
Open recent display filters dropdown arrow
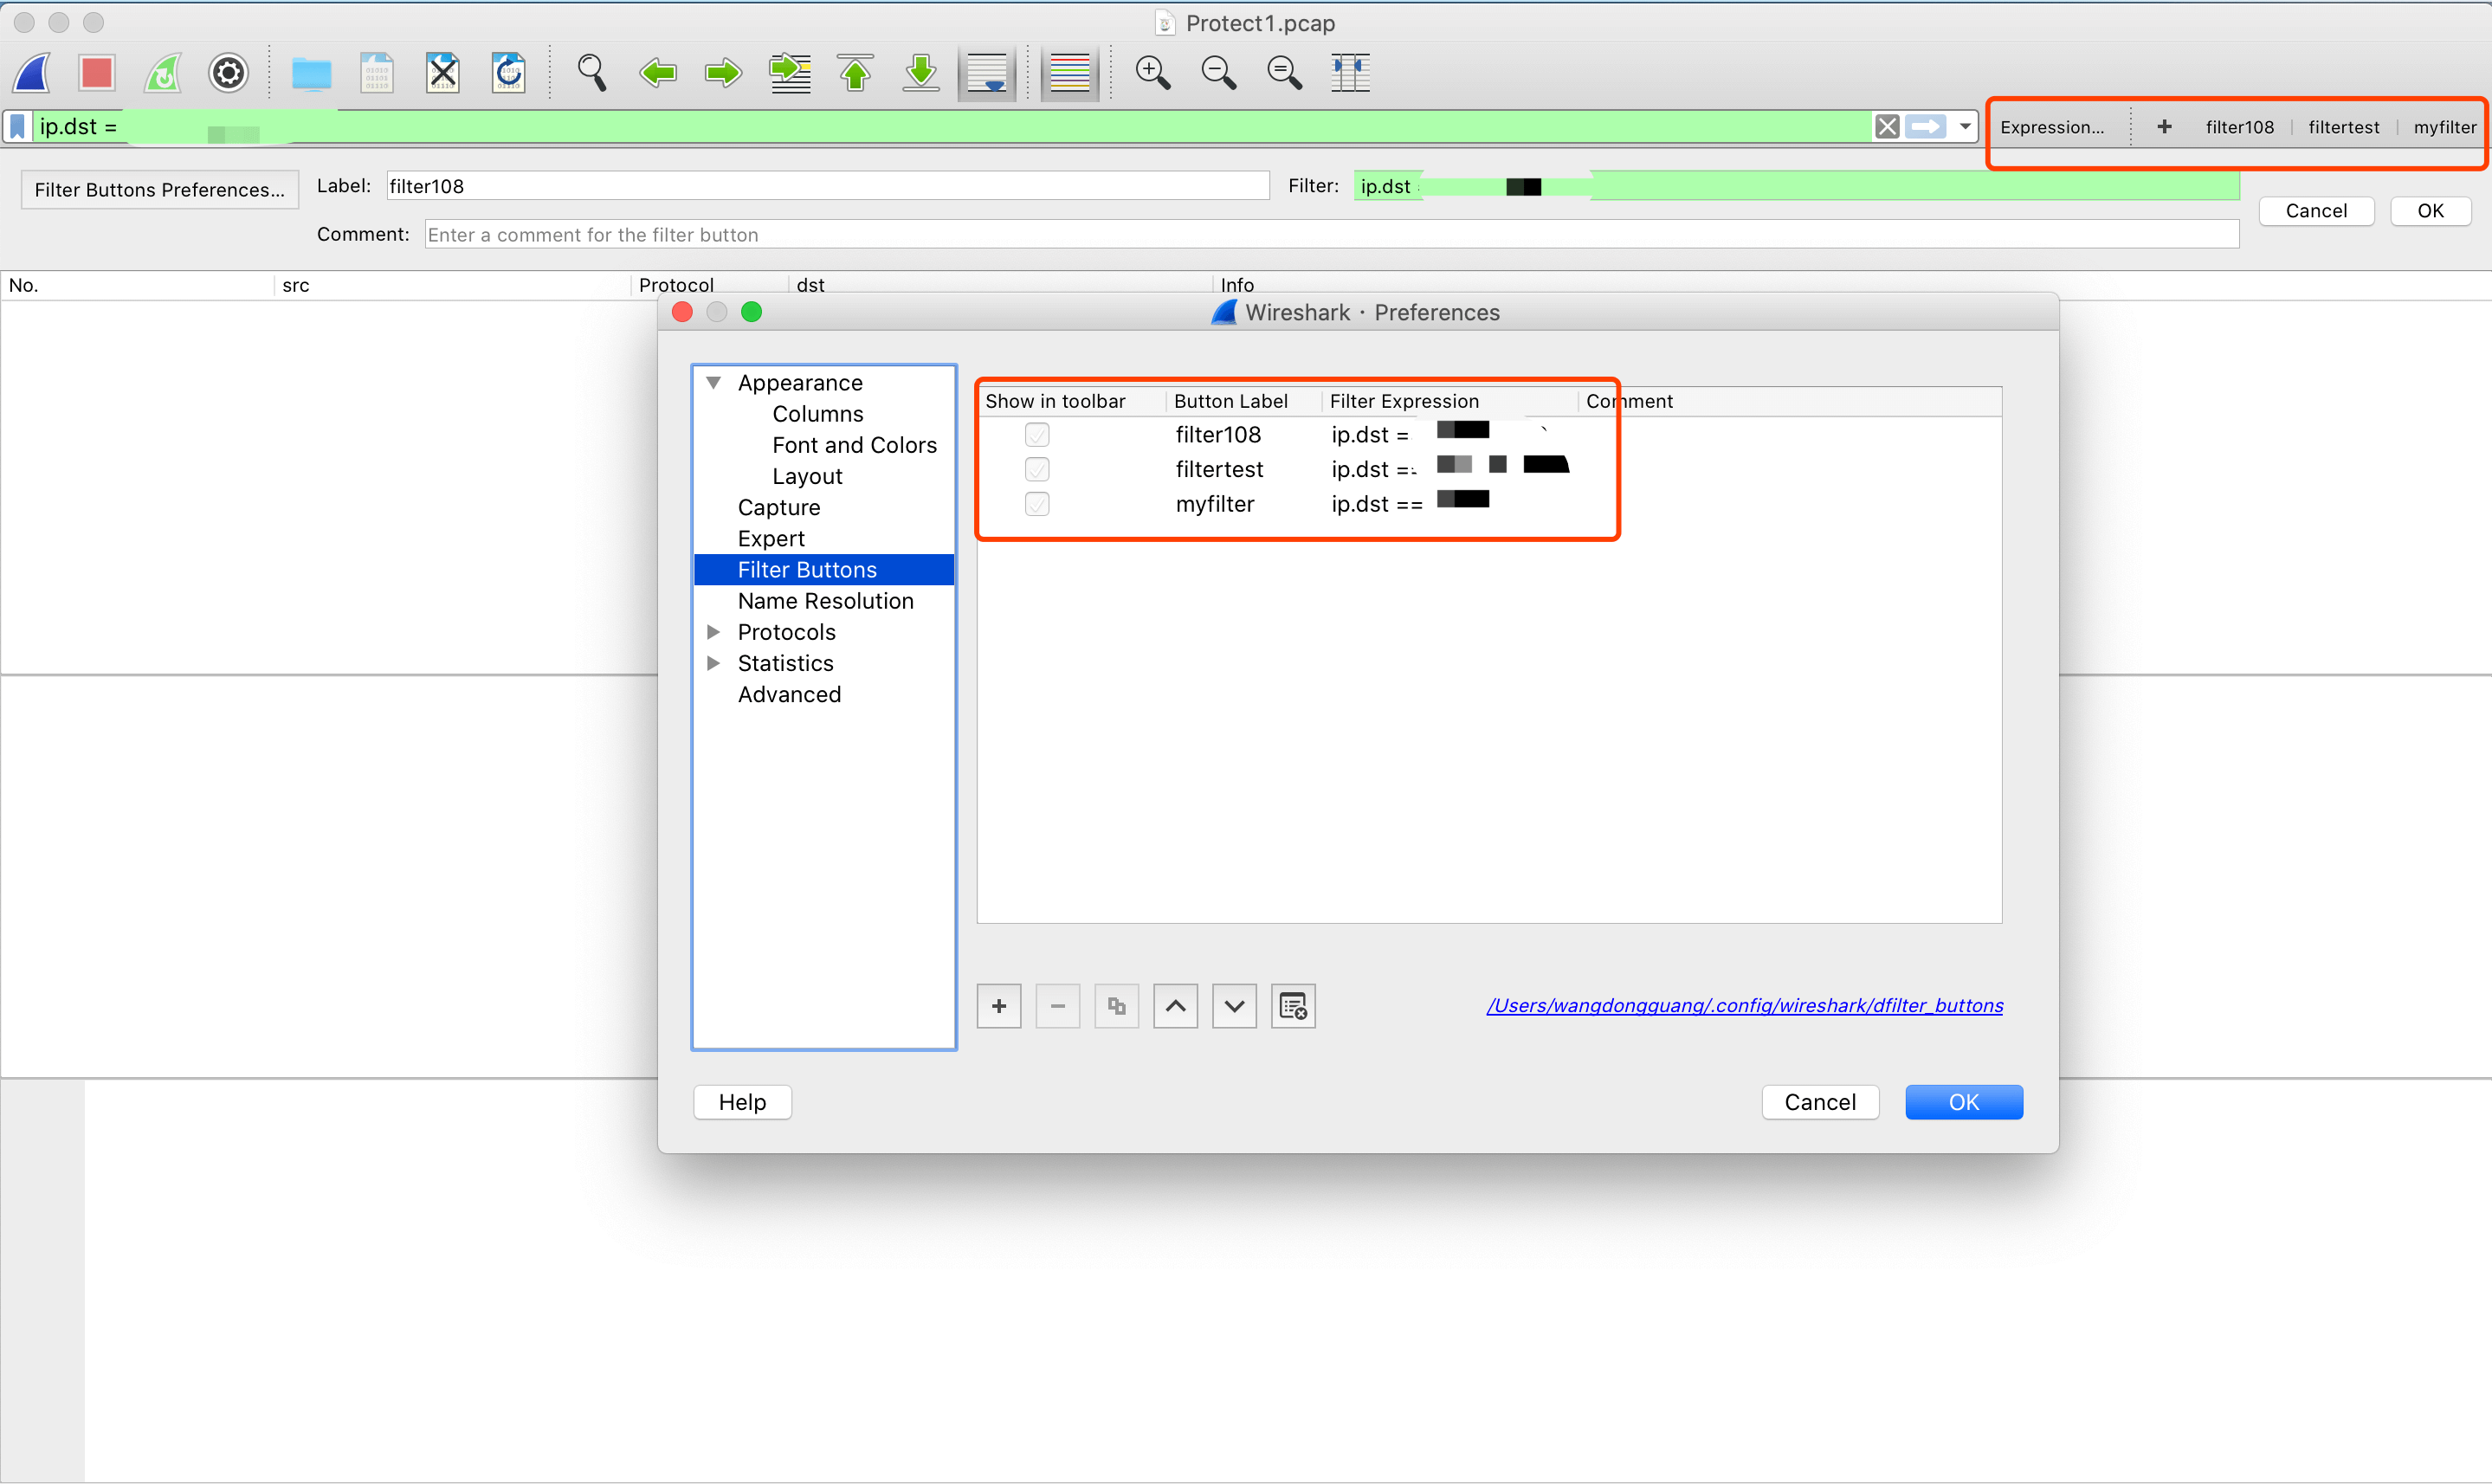coord(1965,127)
